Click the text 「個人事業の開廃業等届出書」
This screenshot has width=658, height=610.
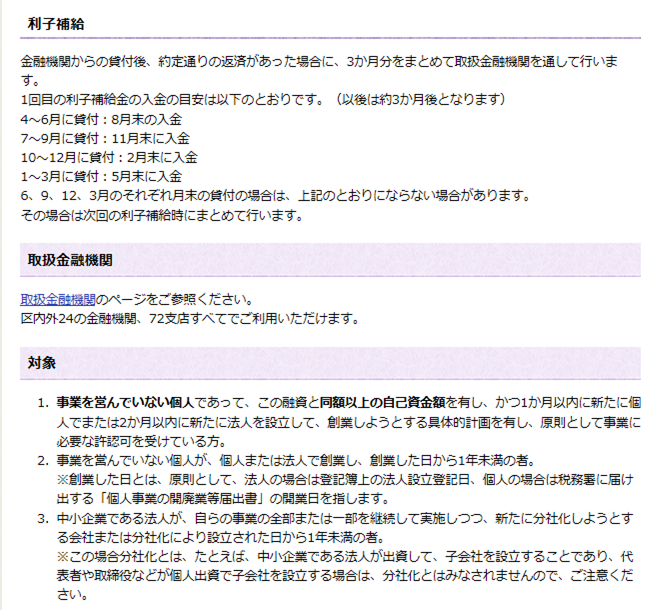(x=183, y=499)
